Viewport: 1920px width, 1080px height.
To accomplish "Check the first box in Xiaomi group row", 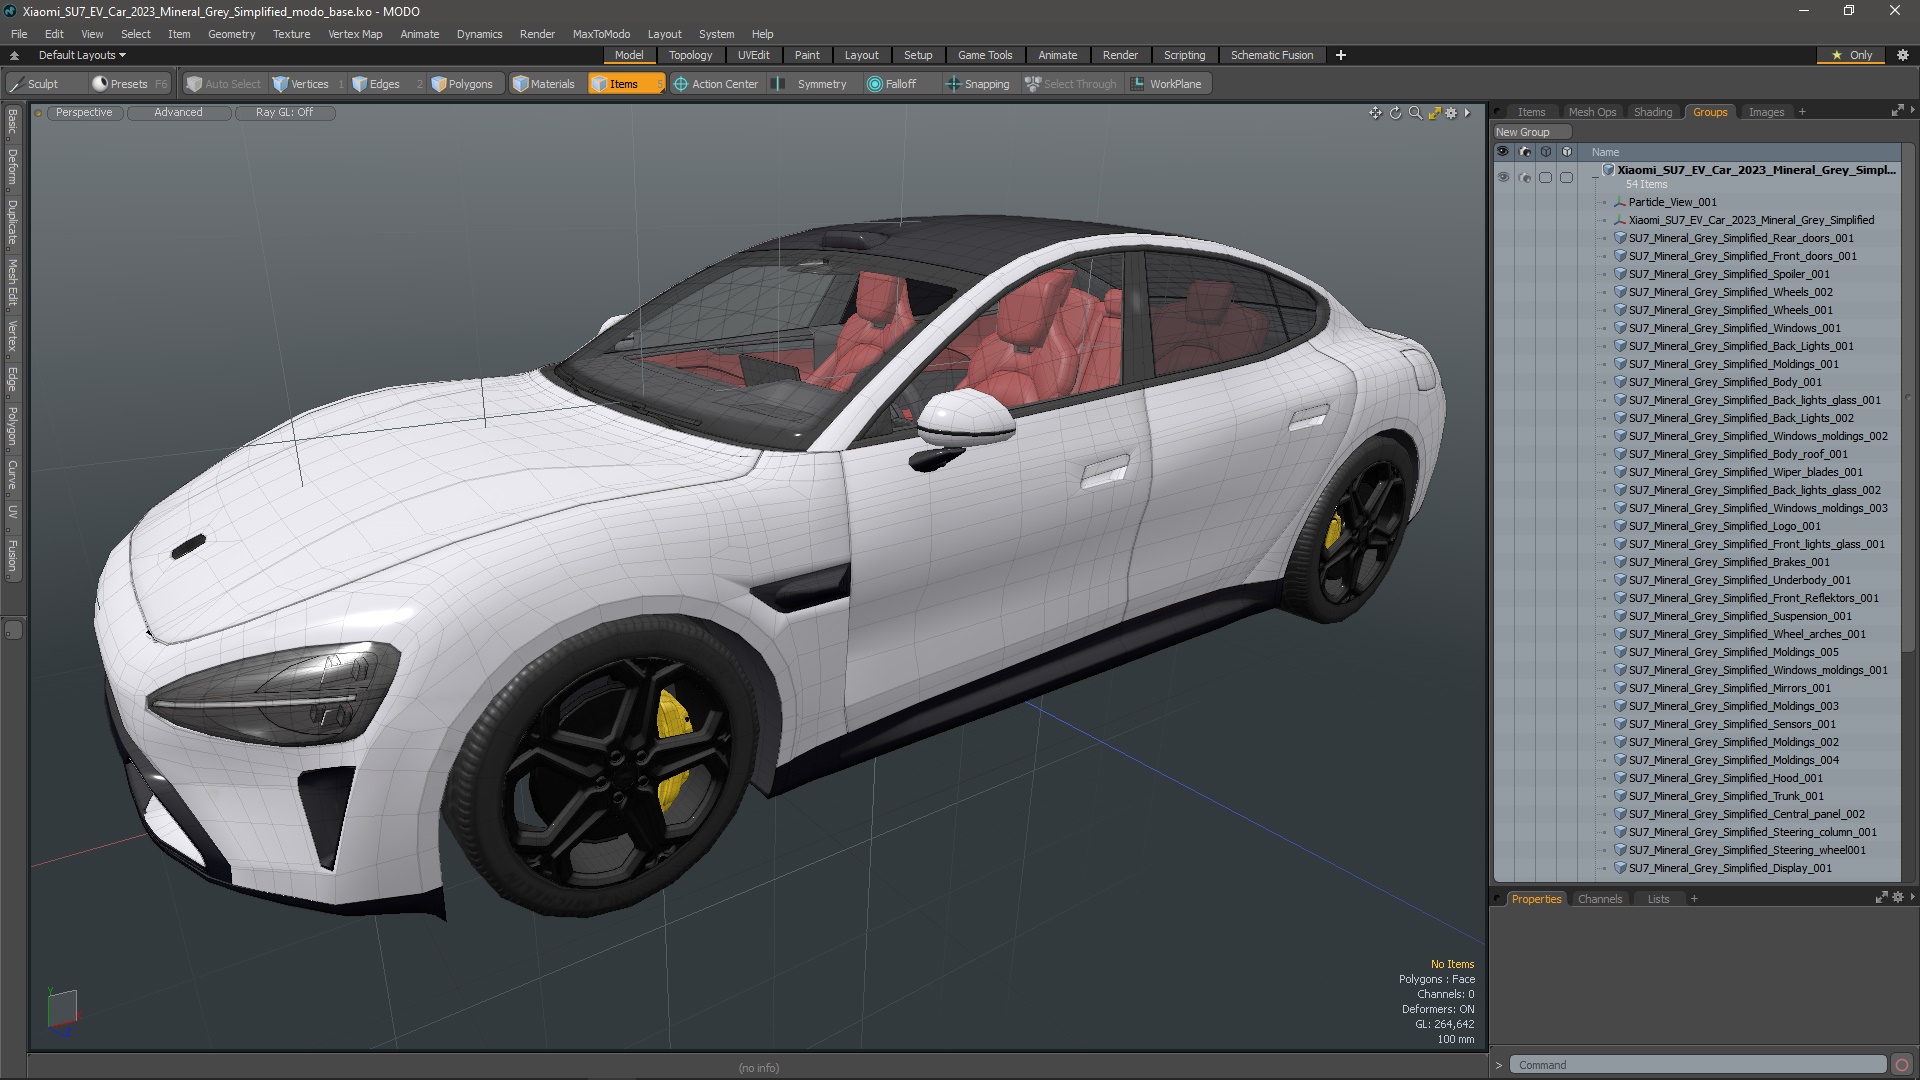I will (1545, 177).
